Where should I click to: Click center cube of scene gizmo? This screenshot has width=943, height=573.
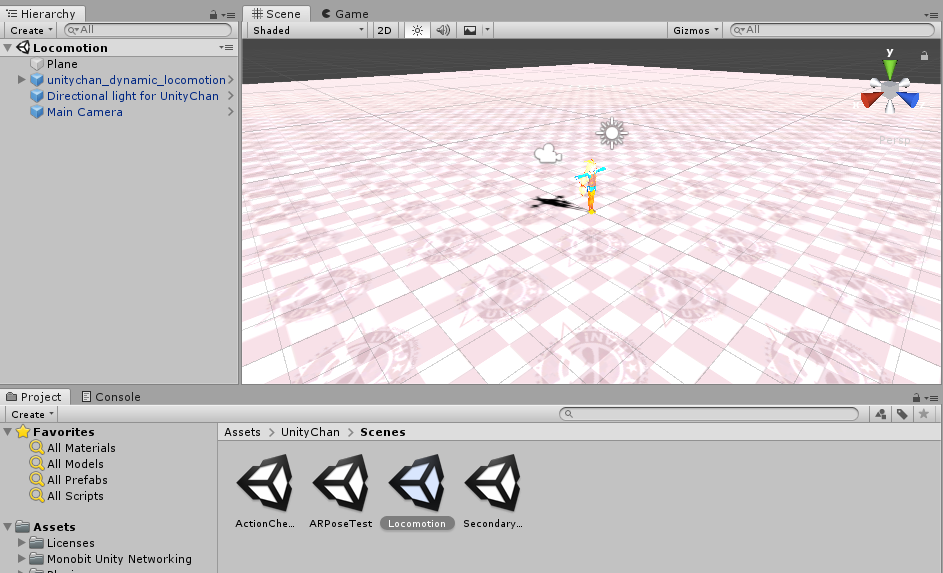click(890, 91)
